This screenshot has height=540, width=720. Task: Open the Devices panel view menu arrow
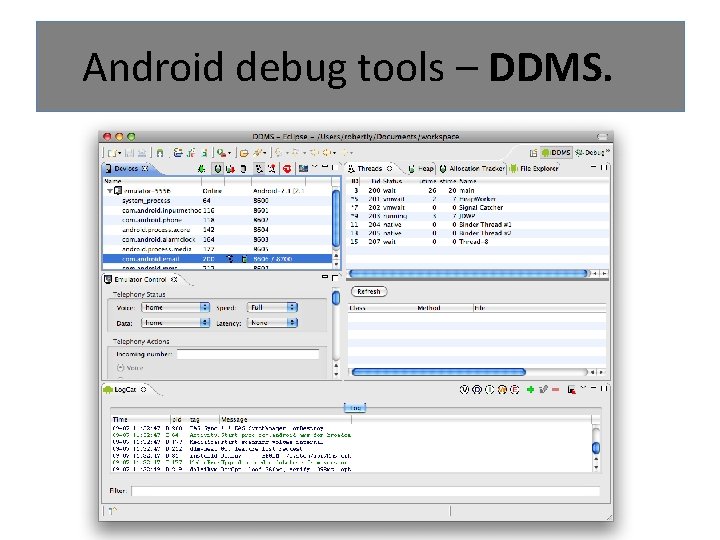click(x=315, y=166)
